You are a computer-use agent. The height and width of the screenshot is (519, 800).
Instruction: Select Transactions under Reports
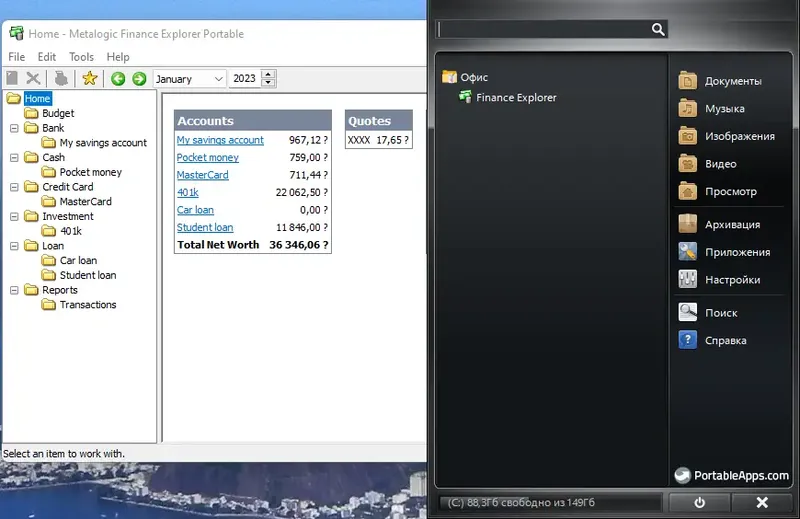(88, 305)
